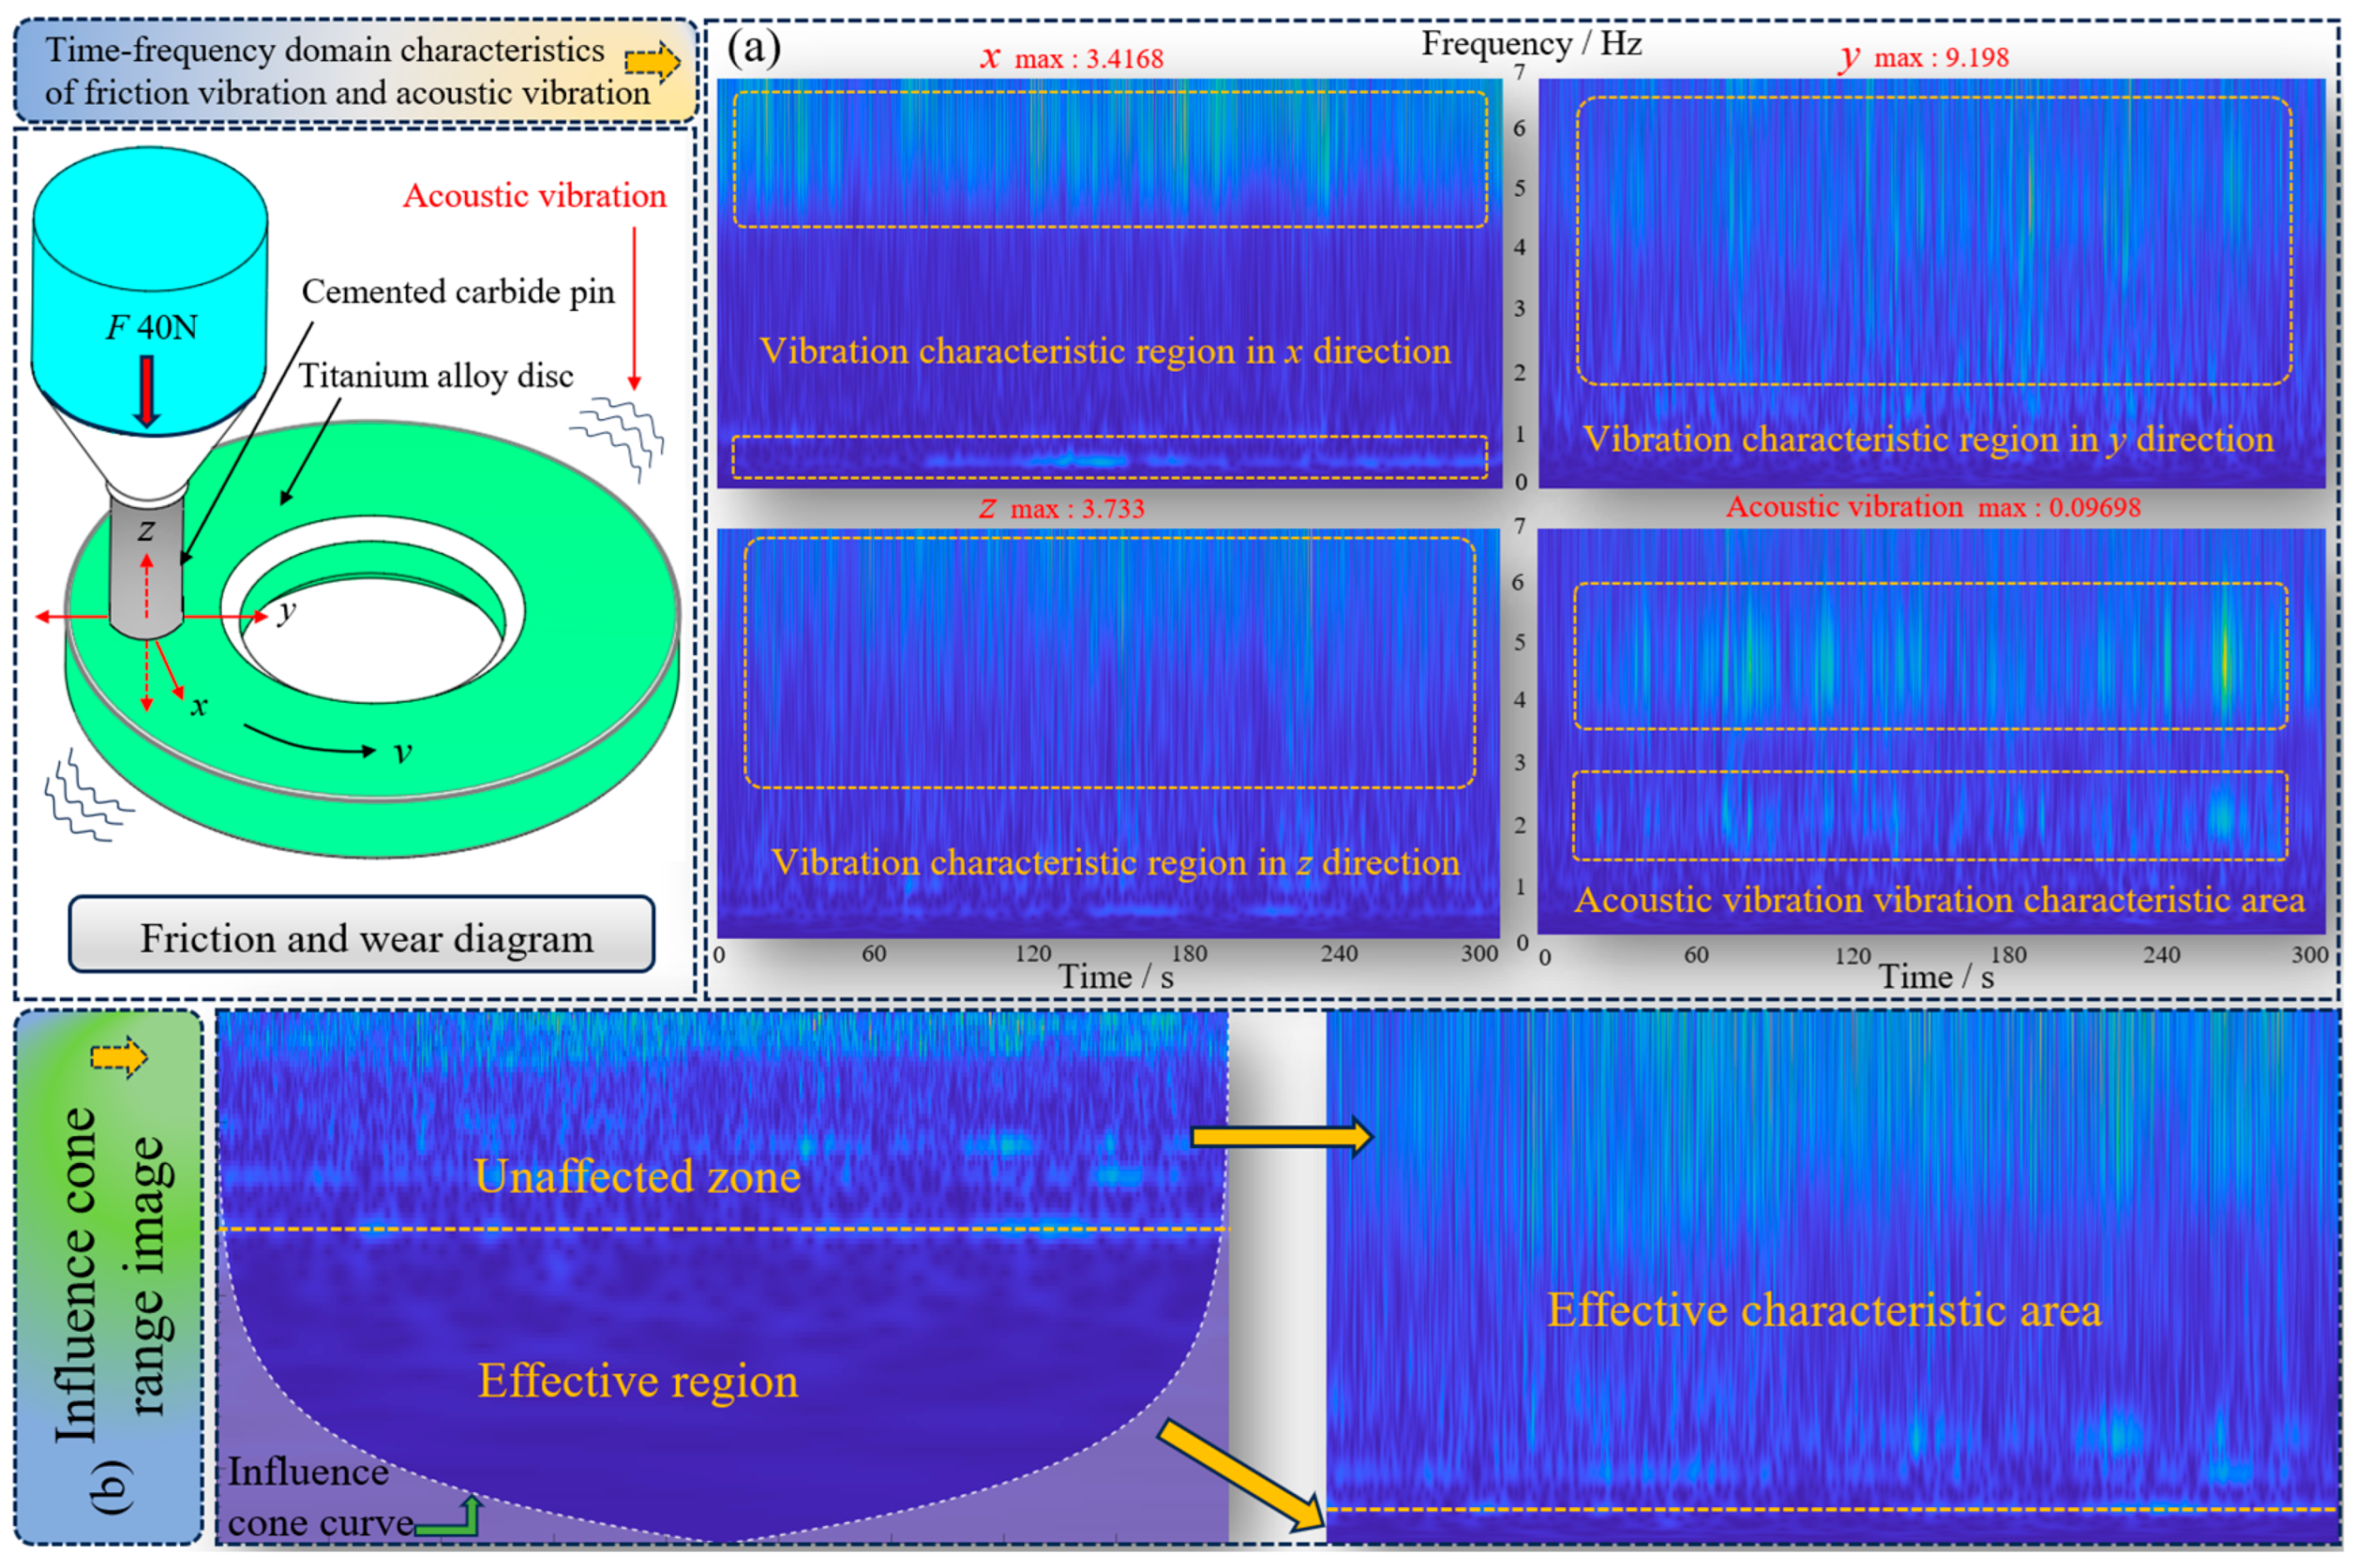2356x1568 pixels.
Task: Click the Cemented carbide pin label
Action: click(x=458, y=292)
